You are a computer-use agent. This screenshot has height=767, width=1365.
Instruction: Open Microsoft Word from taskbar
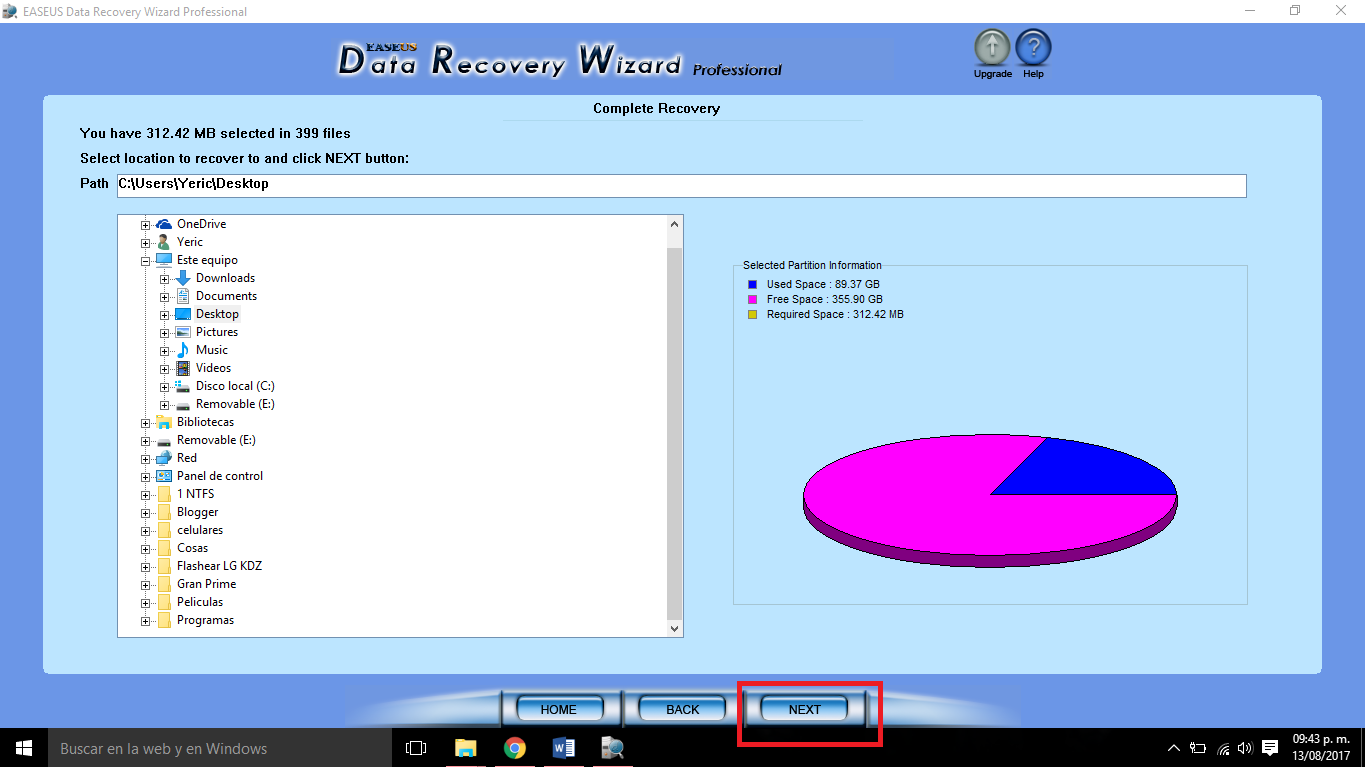click(564, 748)
